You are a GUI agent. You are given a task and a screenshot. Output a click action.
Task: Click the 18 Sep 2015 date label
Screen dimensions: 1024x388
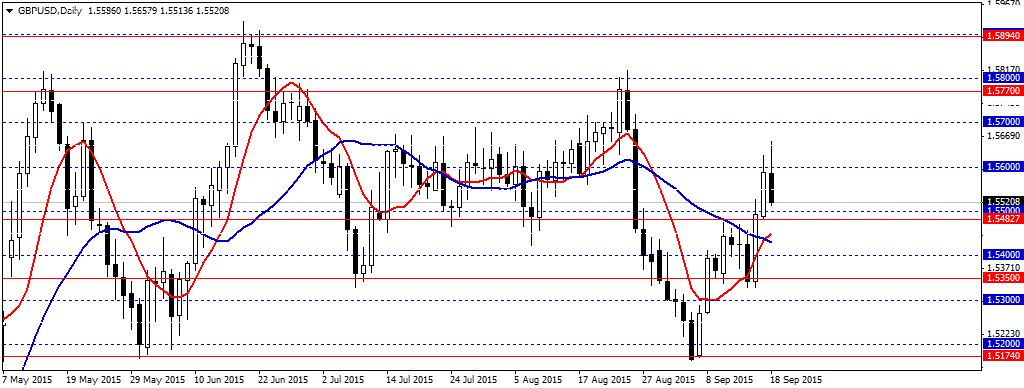click(x=795, y=380)
